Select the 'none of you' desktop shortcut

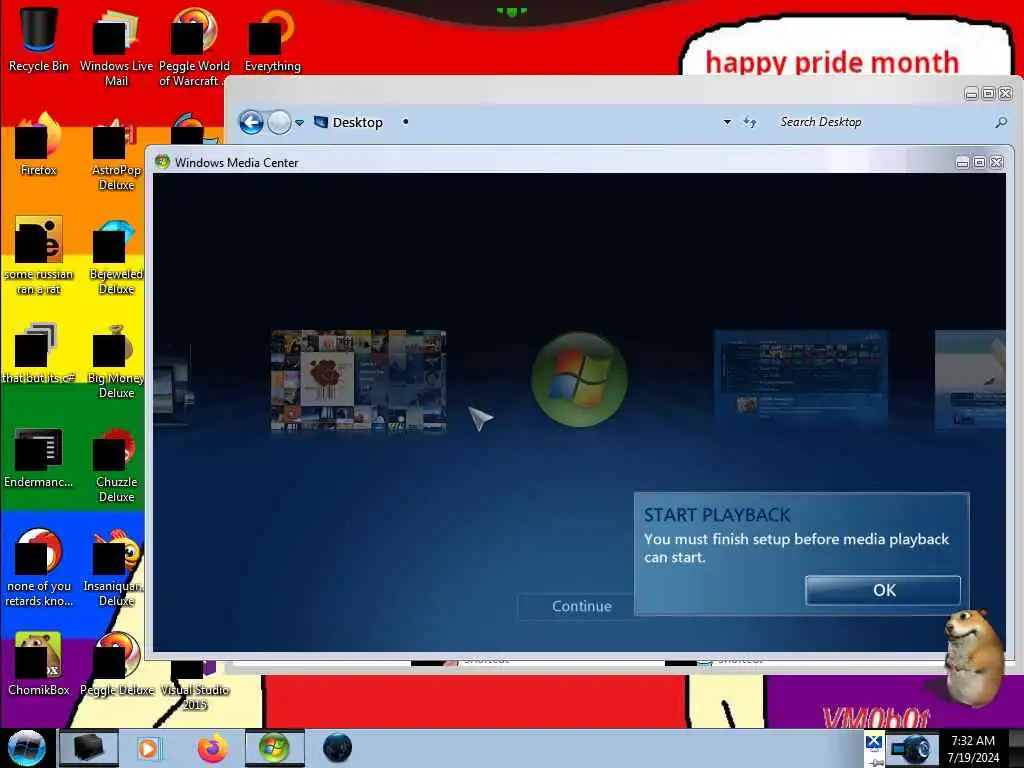tap(38, 568)
